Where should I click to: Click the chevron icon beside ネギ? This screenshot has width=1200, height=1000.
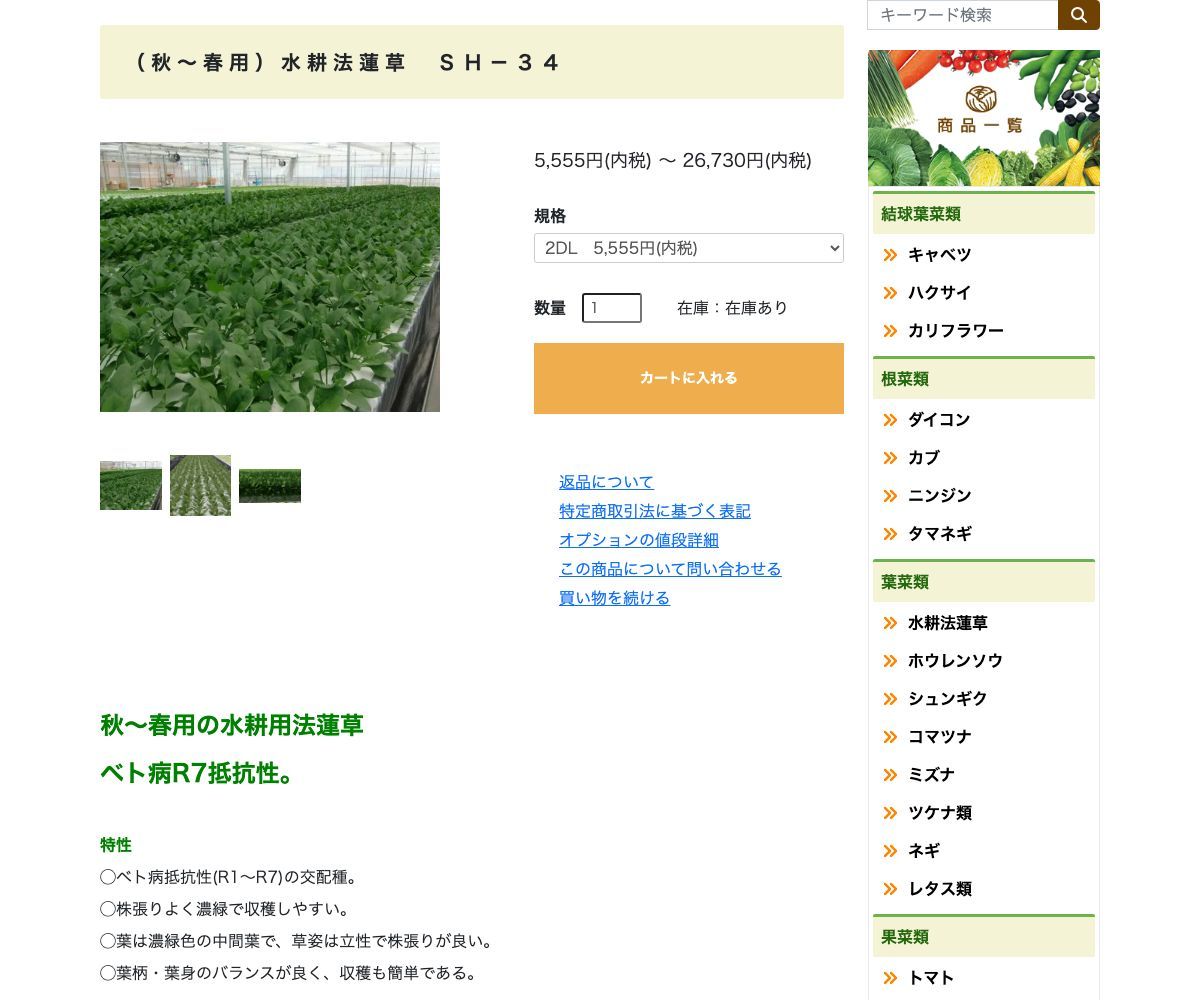click(890, 851)
